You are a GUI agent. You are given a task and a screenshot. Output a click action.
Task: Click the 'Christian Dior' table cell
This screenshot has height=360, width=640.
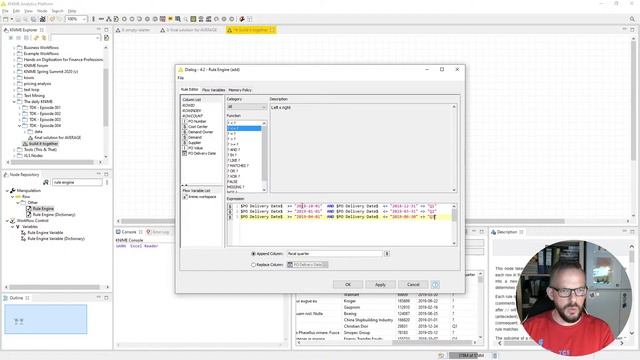pos(356,327)
